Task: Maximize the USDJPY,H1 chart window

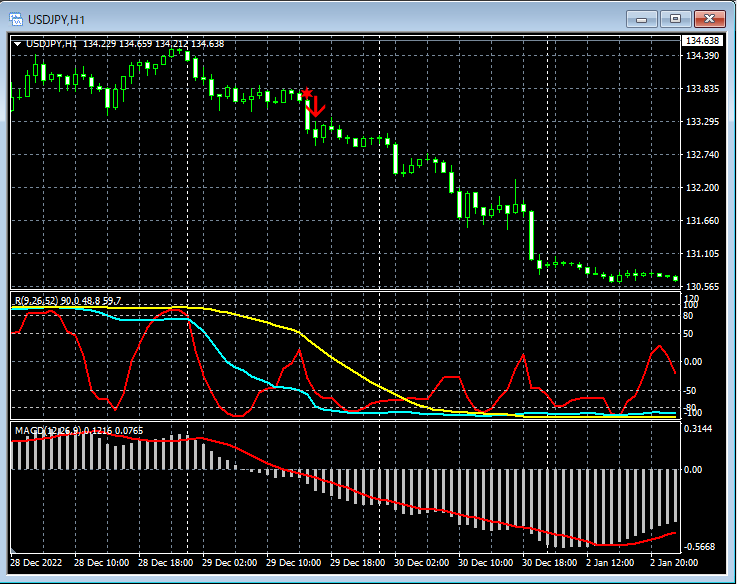Action: 675,19
